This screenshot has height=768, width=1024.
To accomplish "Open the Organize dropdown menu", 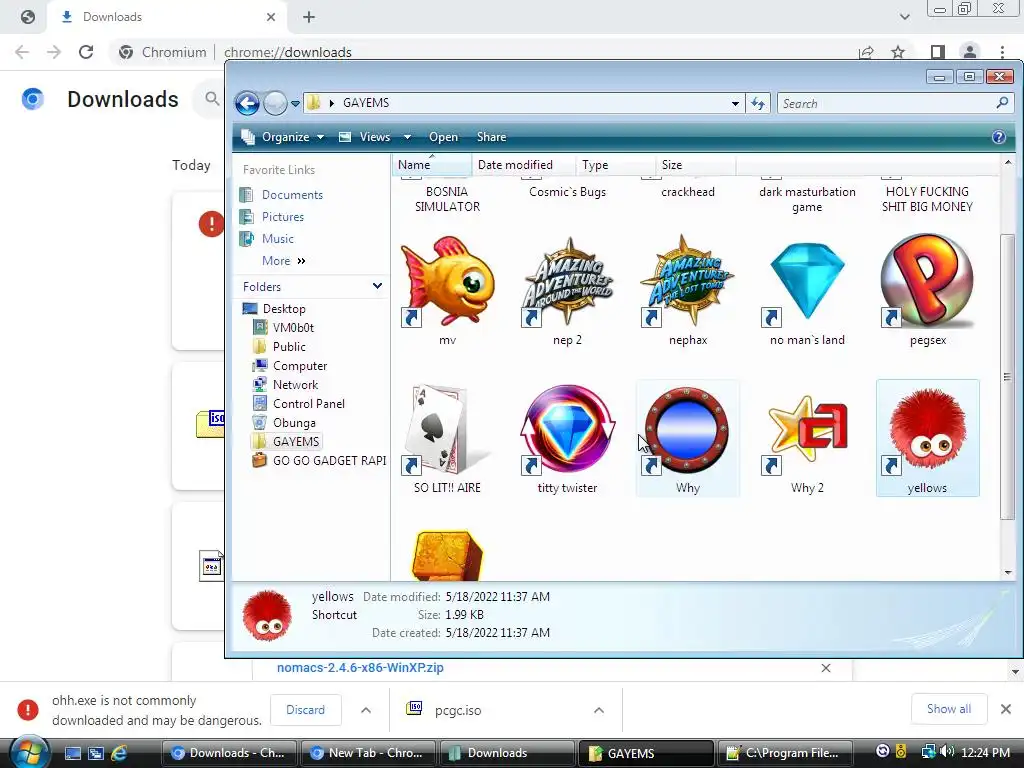I will click(283, 137).
